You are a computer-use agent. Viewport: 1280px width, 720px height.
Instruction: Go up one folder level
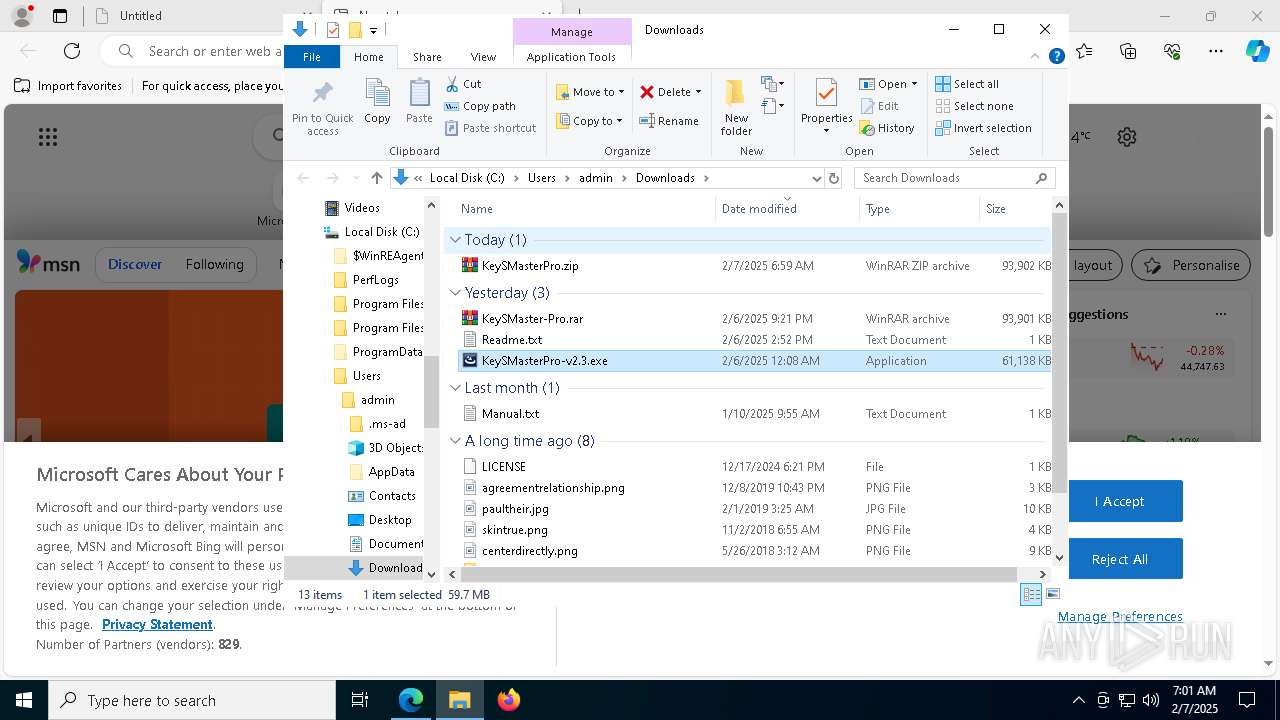376,178
